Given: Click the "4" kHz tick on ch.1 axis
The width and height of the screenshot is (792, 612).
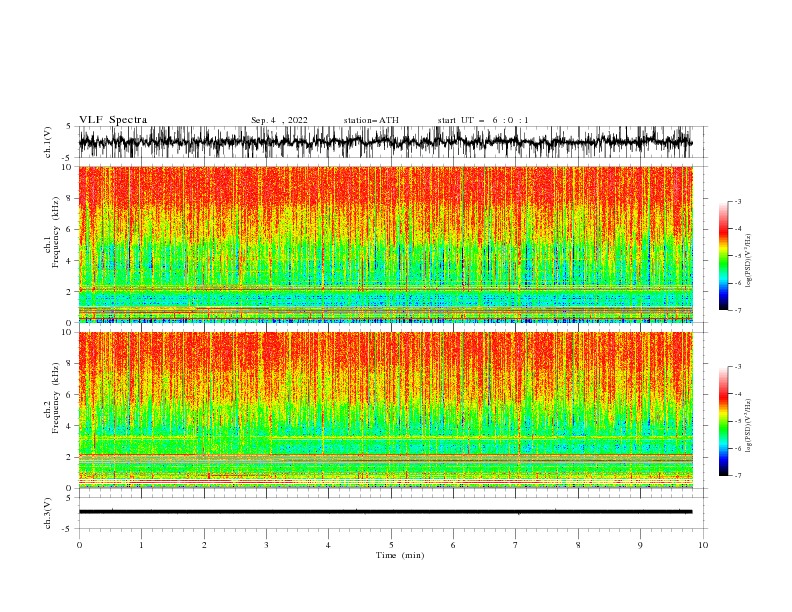Looking at the screenshot, I should tap(71, 261).
